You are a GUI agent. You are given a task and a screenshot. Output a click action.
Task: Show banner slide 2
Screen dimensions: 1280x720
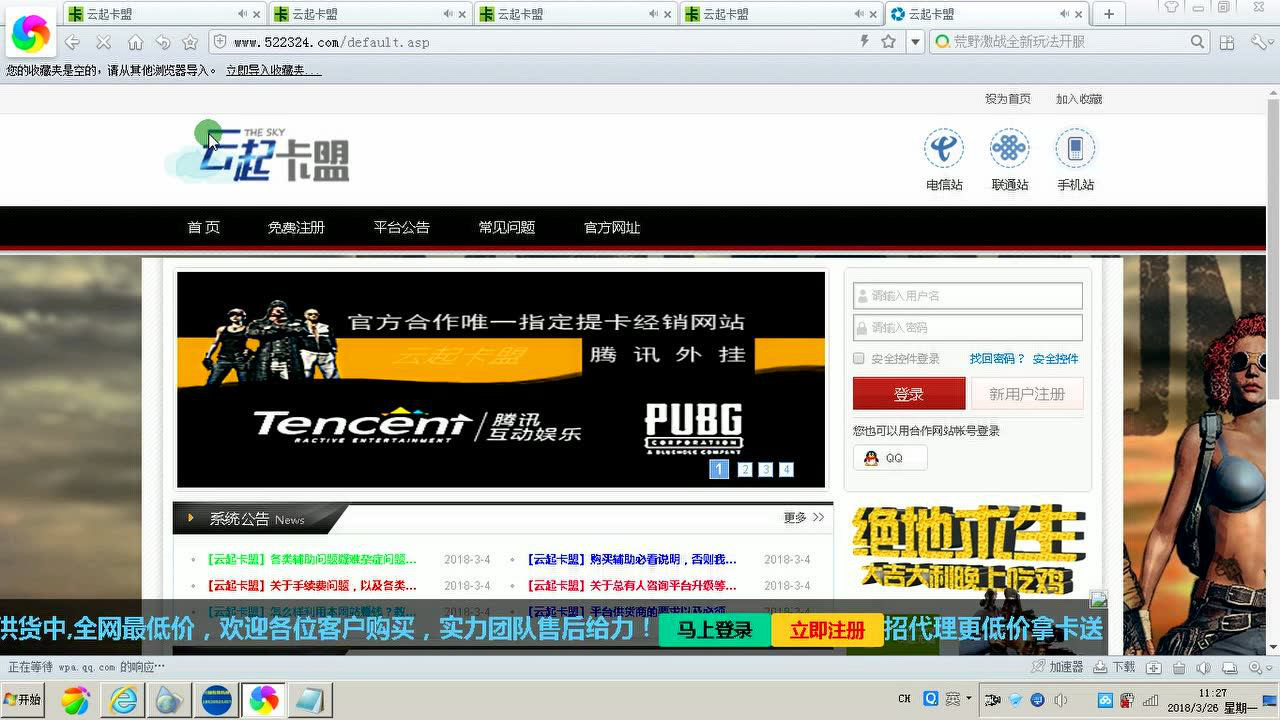click(x=745, y=469)
